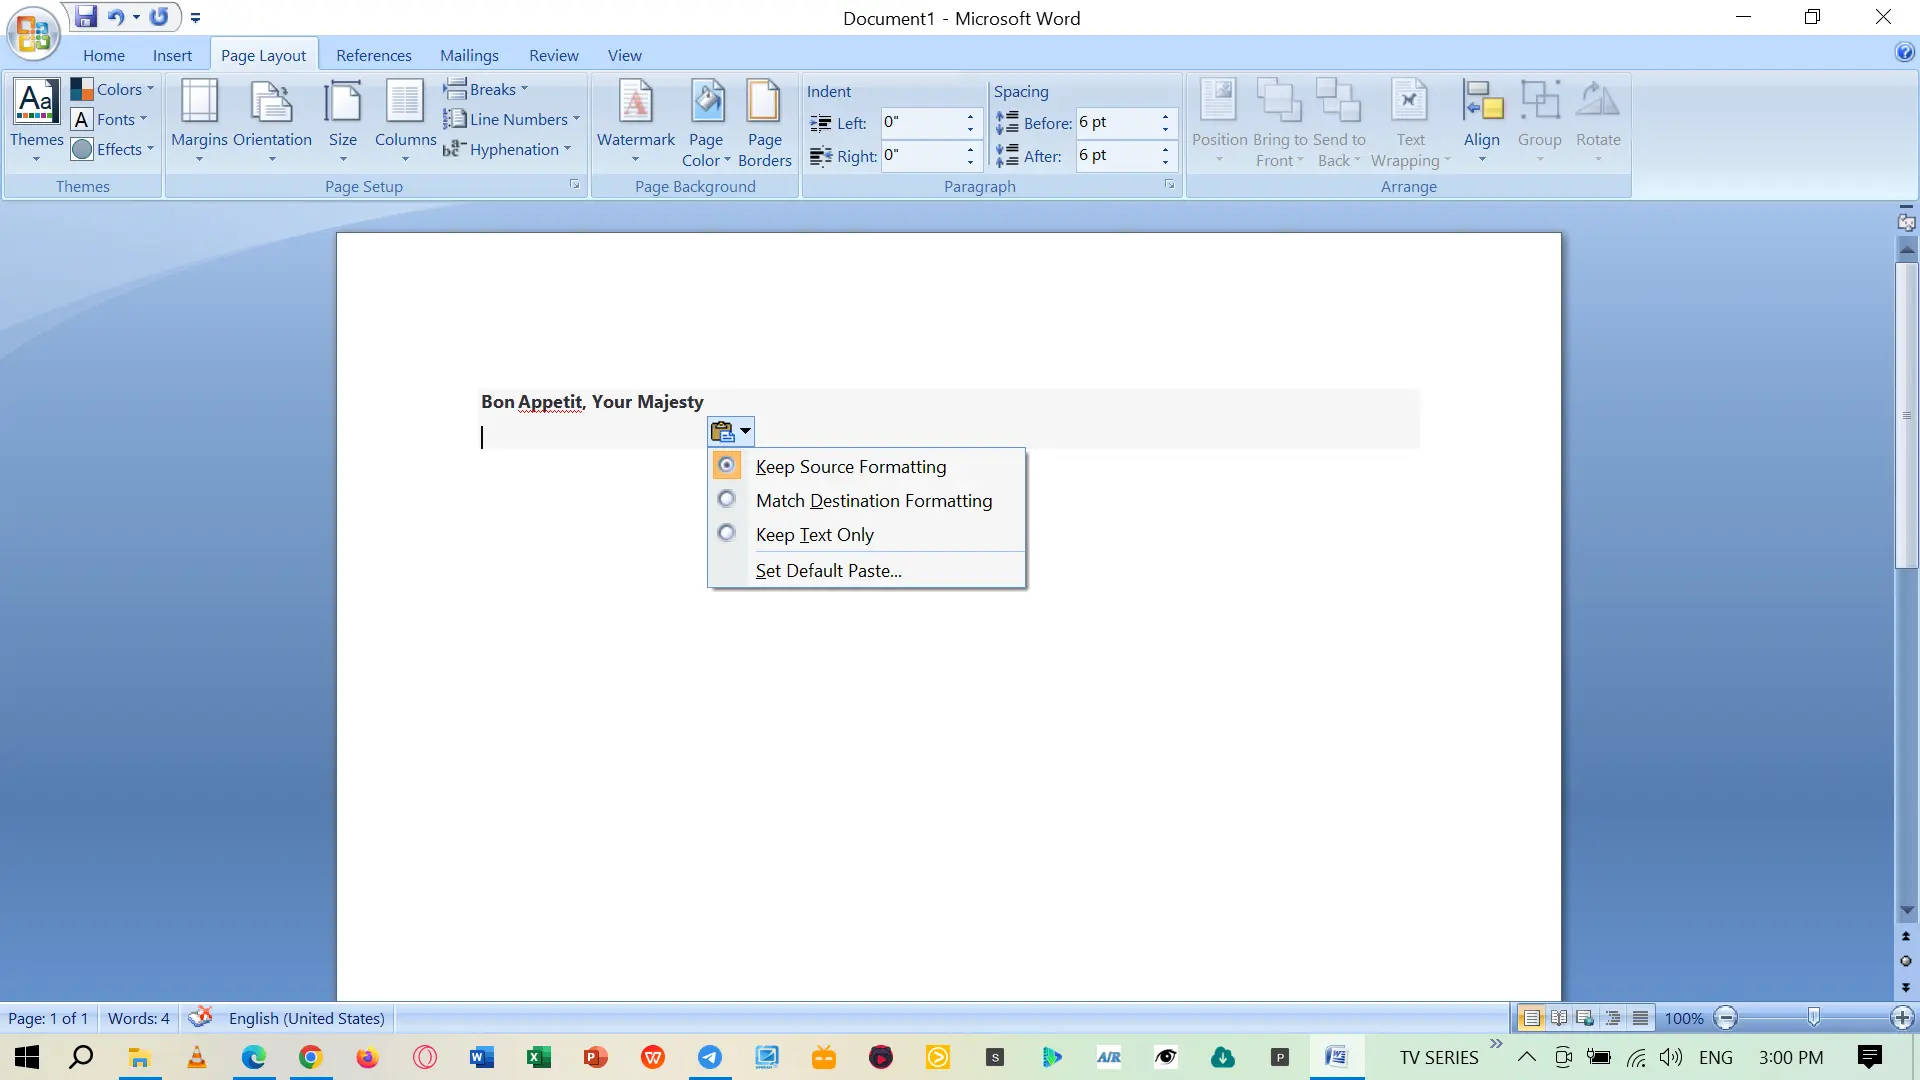Open the Themes gallery

36,121
